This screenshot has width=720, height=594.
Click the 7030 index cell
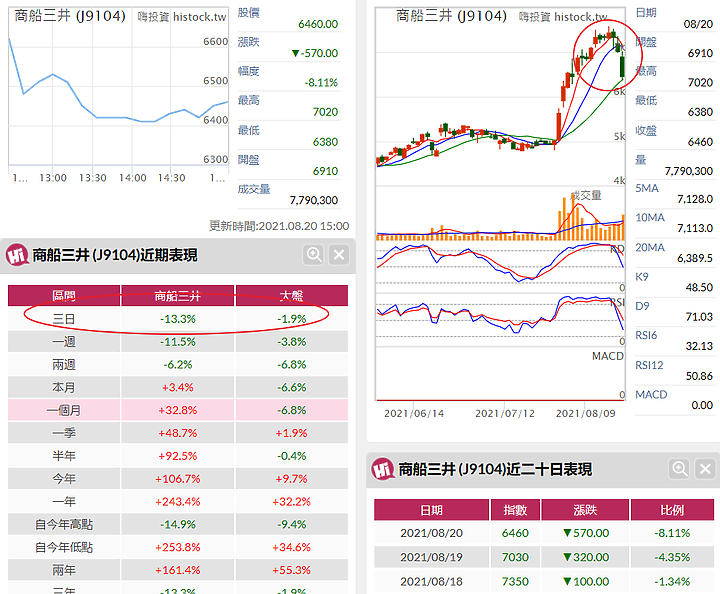(515, 557)
